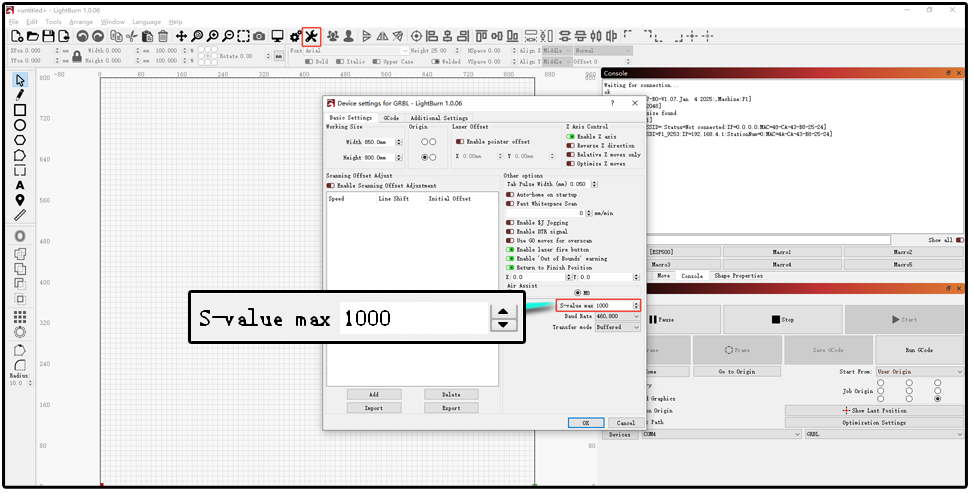Screen dimensions: 972x493
Task: Switch to the Shape Properties tab
Action: 738,276
